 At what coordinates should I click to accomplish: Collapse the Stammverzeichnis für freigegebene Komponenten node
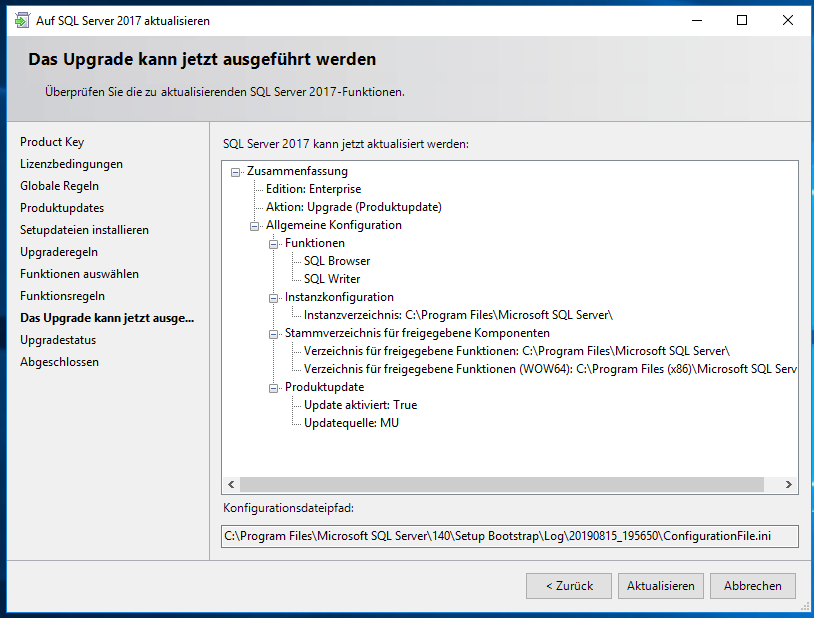(x=273, y=334)
